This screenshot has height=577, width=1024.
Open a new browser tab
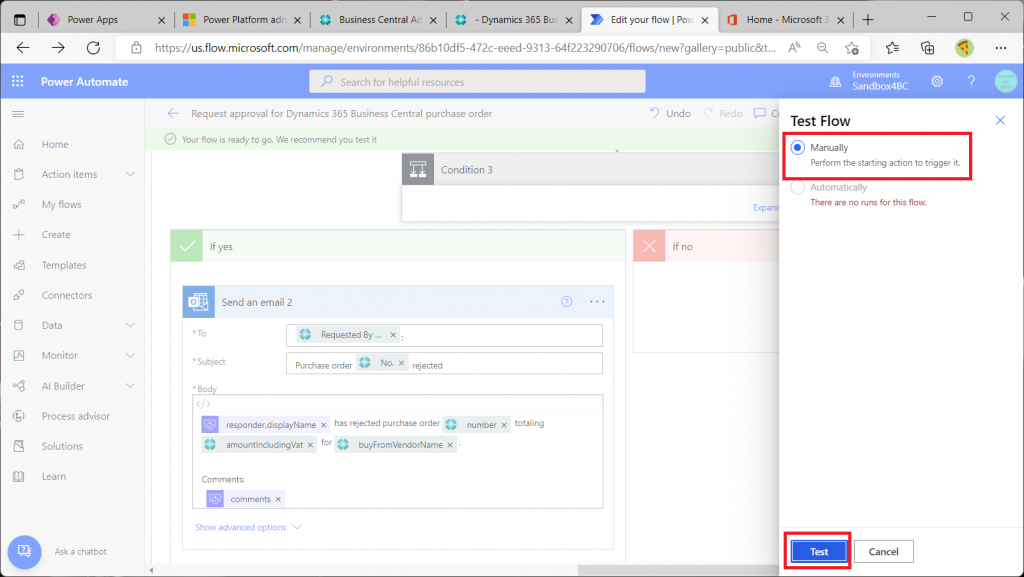click(x=868, y=20)
